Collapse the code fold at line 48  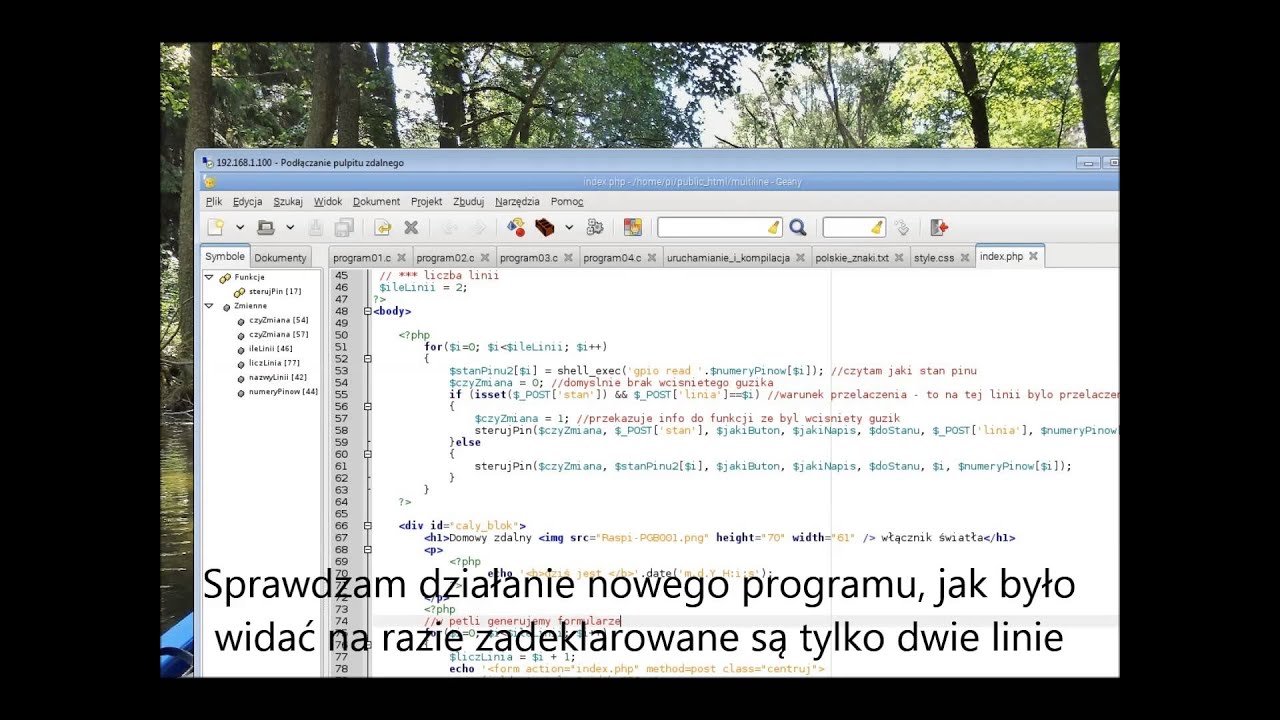point(368,311)
